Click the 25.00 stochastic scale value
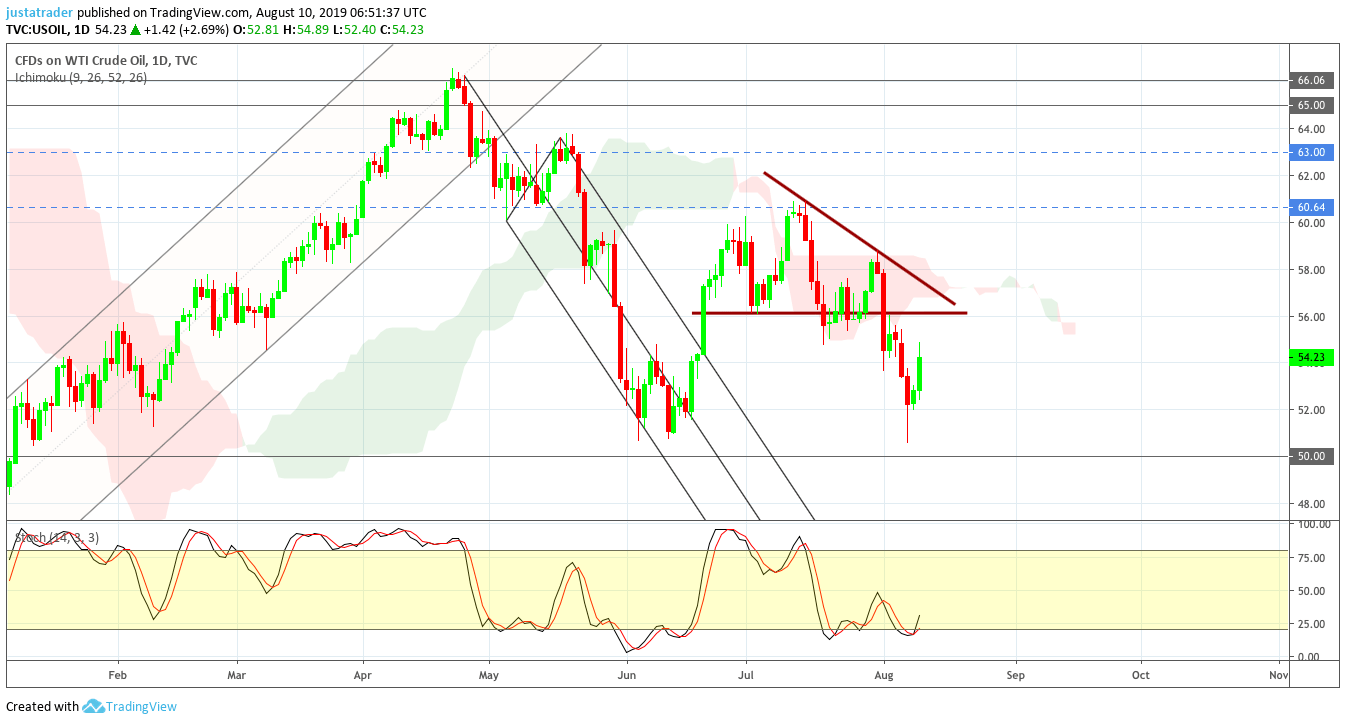 pyautogui.click(x=1311, y=624)
